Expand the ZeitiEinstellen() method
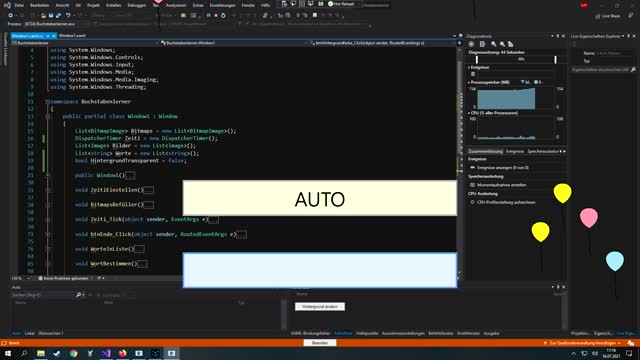 48,190
